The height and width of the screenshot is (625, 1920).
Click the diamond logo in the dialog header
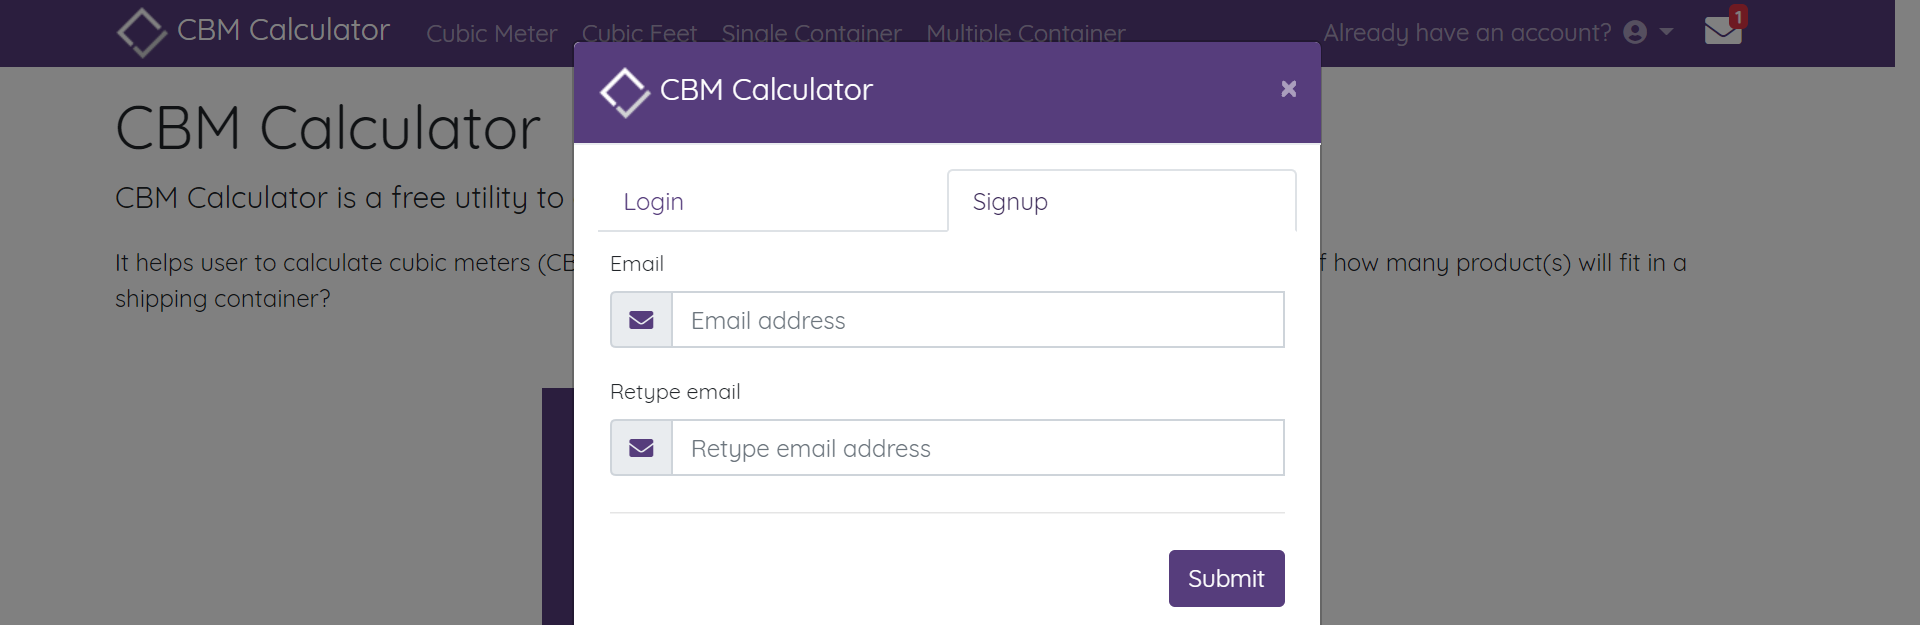(625, 92)
